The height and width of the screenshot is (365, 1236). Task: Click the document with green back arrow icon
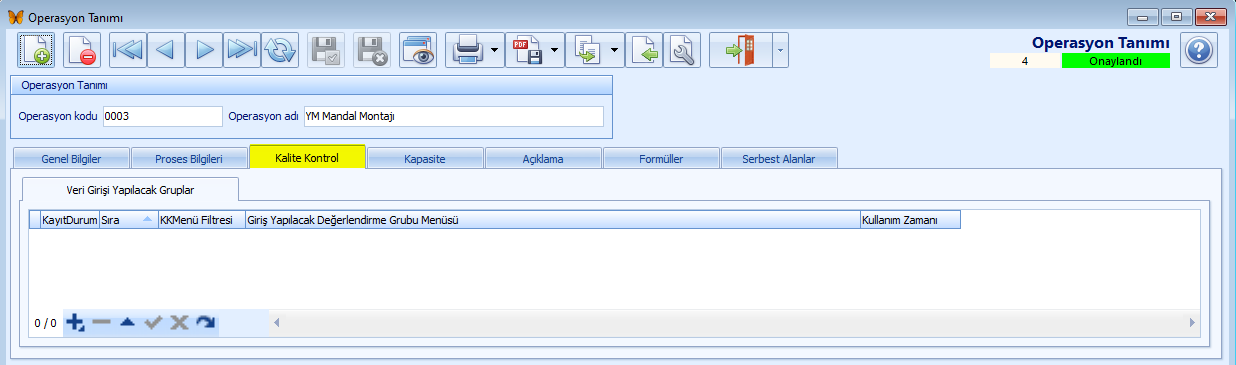pos(645,50)
